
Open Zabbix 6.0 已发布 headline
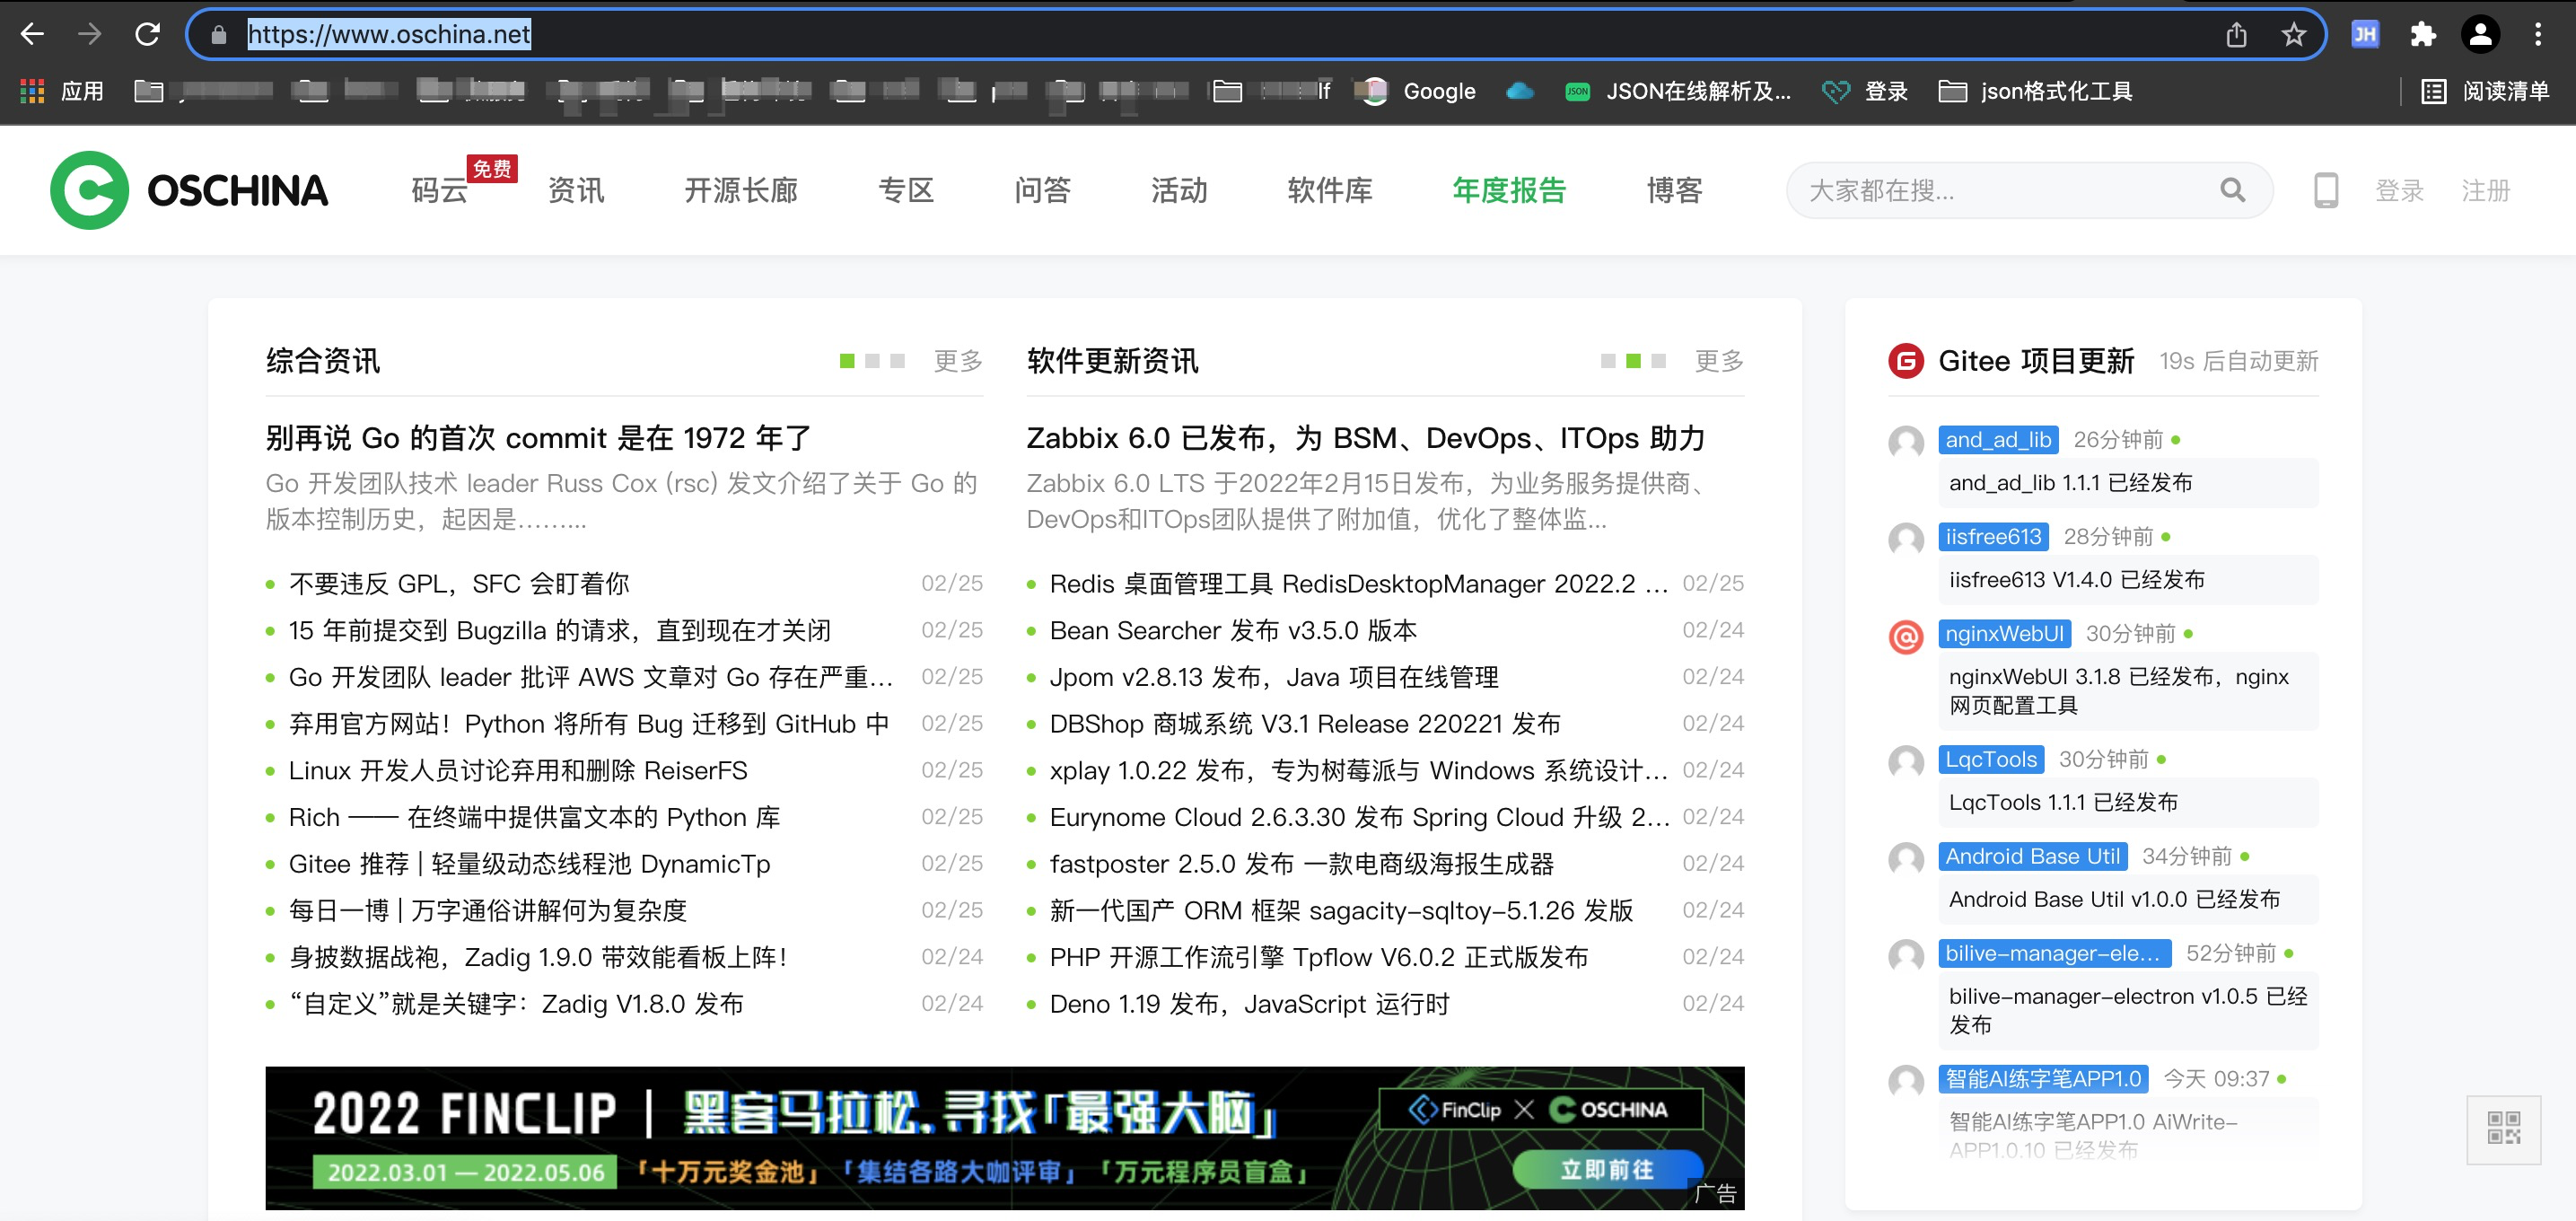coord(1365,438)
